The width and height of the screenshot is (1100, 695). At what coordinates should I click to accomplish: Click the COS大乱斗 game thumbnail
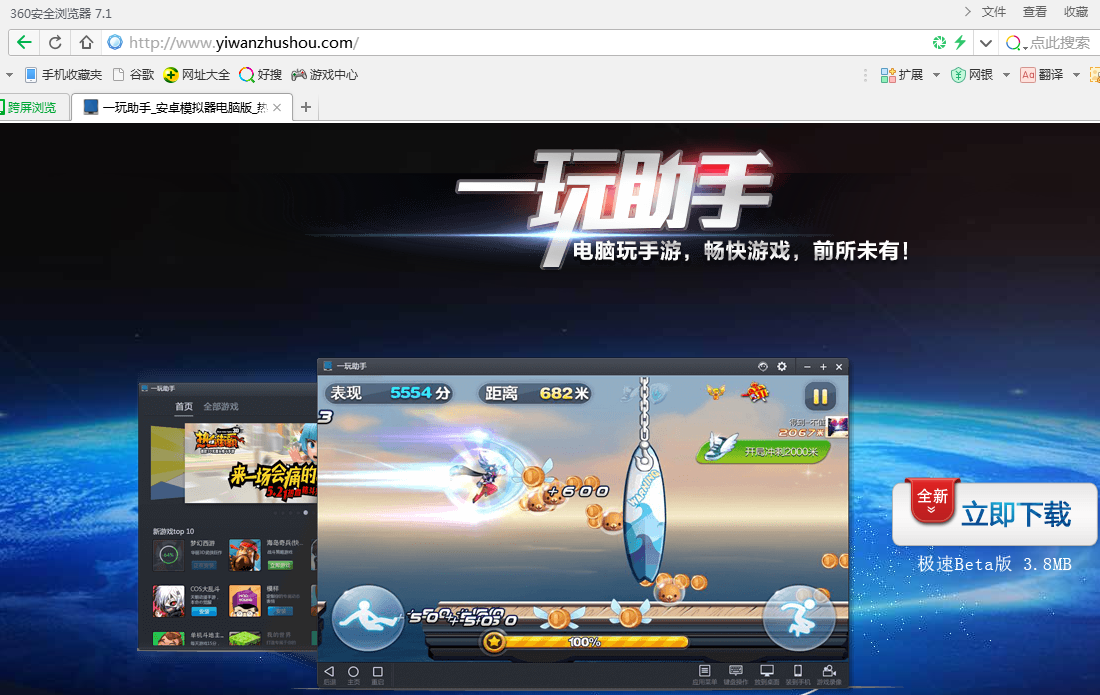[168, 601]
